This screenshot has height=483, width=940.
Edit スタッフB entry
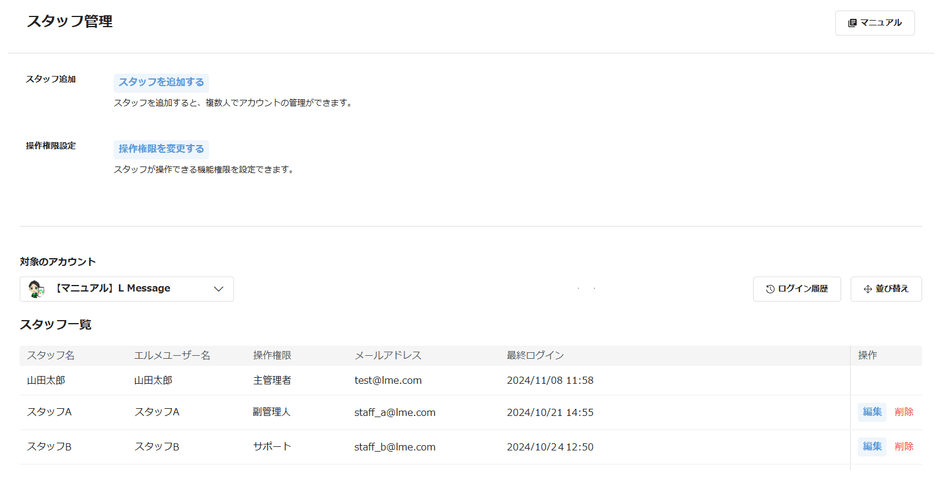coord(872,447)
